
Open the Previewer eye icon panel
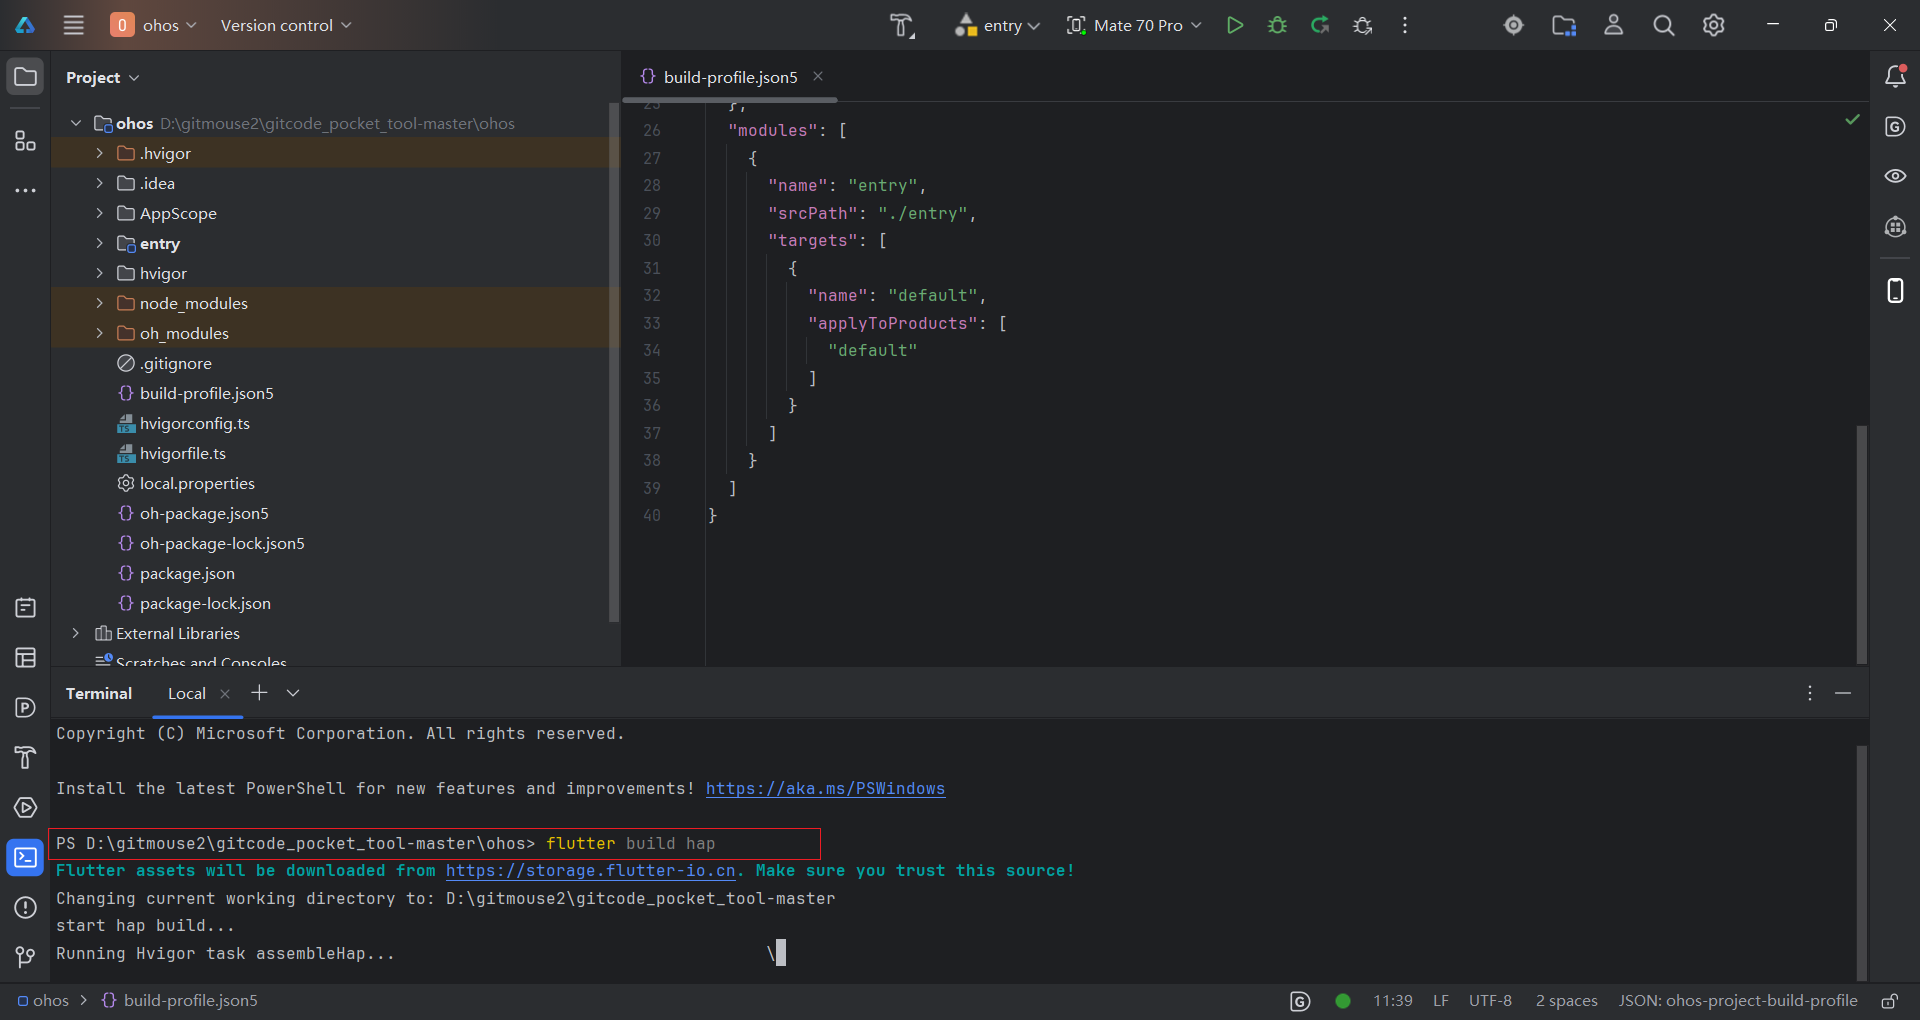[x=1896, y=176]
